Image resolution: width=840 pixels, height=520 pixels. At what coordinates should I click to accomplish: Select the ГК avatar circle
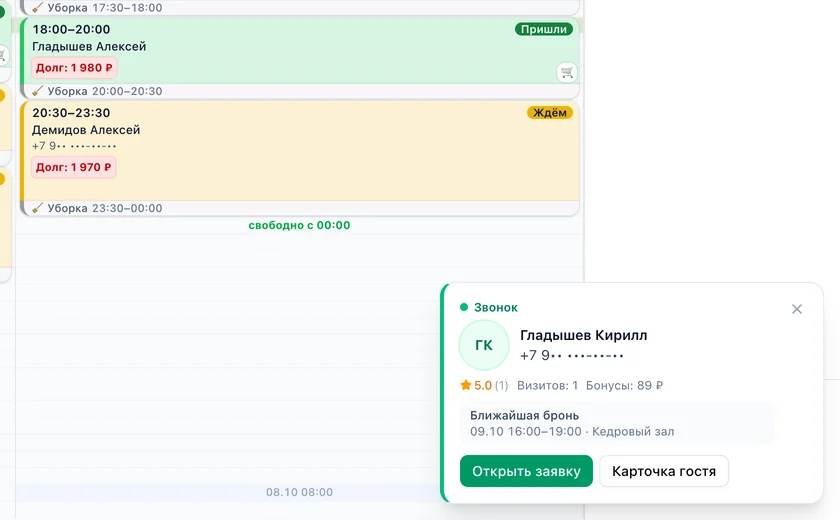click(484, 345)
